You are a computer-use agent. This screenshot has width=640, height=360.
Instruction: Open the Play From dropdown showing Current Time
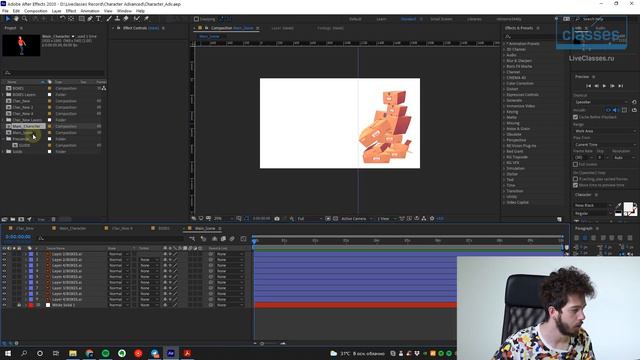click(604, 144)
